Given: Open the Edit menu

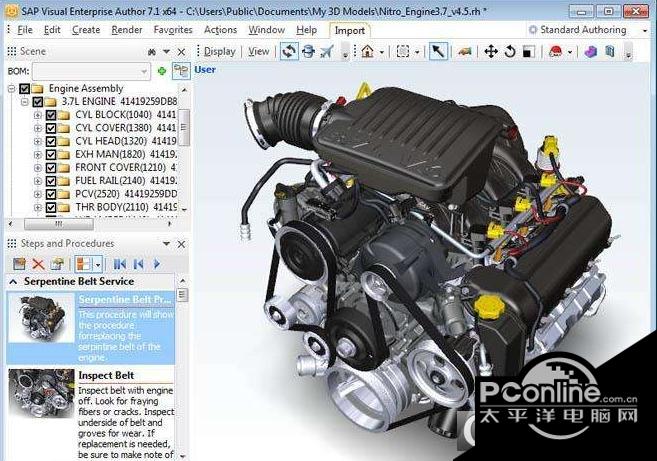Looking at the screenshot, I should click(52, 30).
